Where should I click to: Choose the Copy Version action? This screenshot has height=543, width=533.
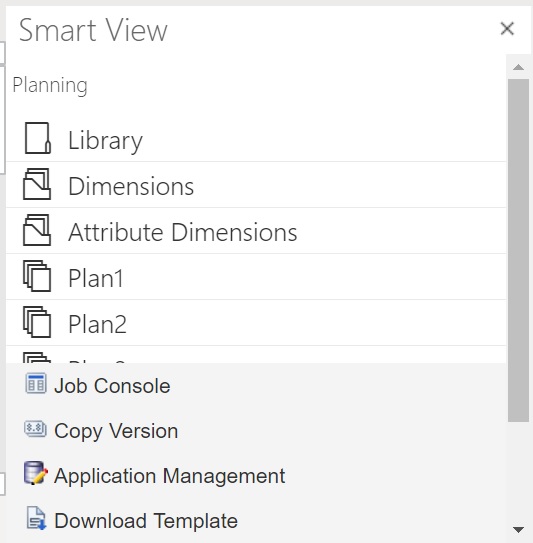(x=116, y=430)
